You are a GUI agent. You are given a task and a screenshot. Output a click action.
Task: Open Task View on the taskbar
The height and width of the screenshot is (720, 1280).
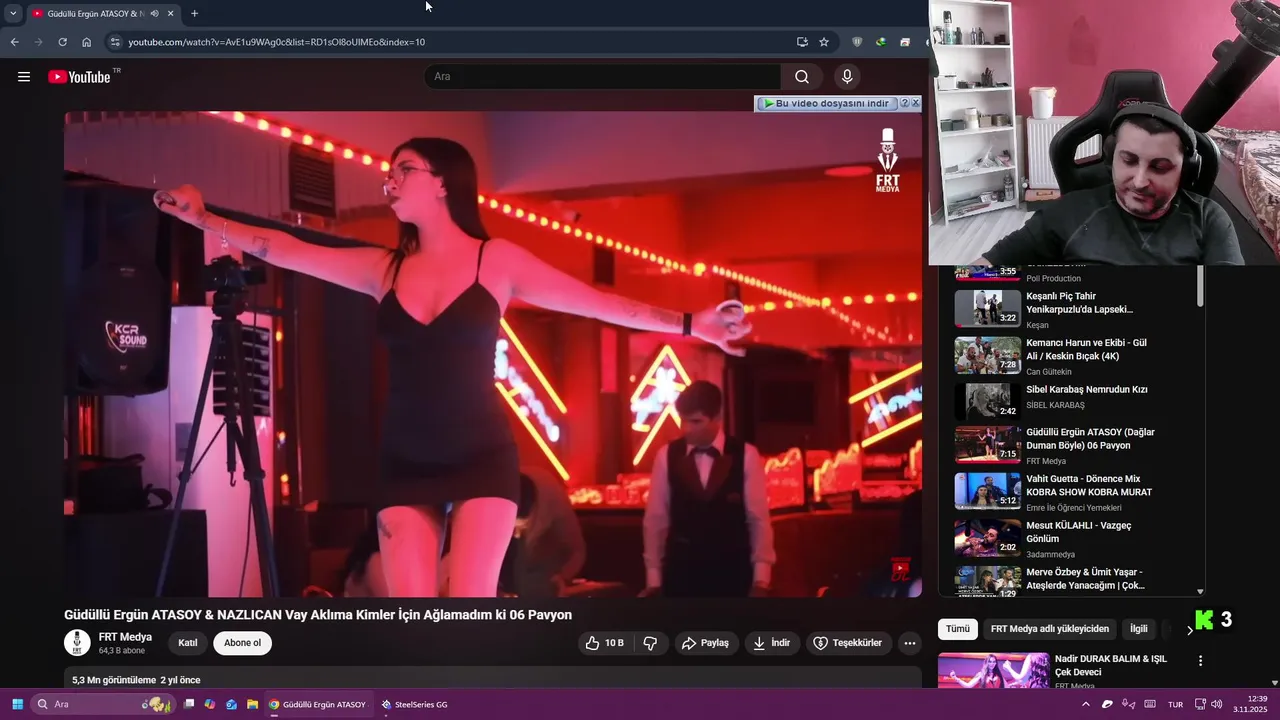(188, 704)
